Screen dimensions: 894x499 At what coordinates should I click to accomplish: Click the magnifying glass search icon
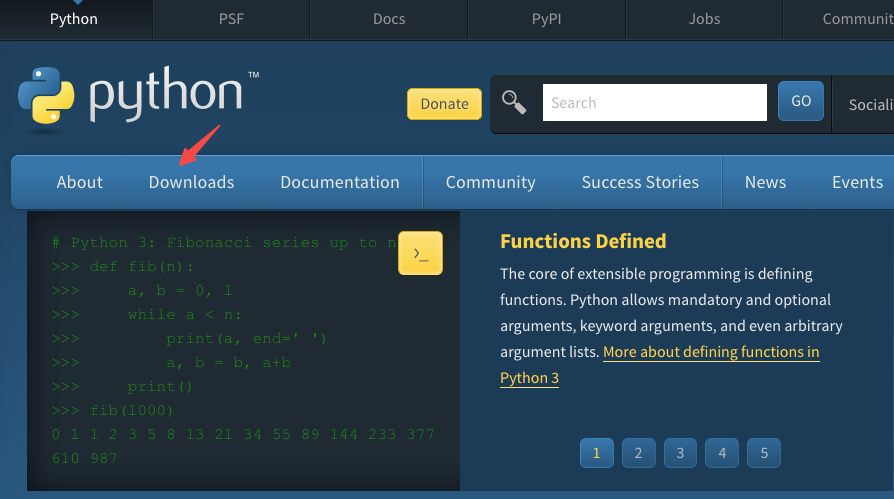514,102
